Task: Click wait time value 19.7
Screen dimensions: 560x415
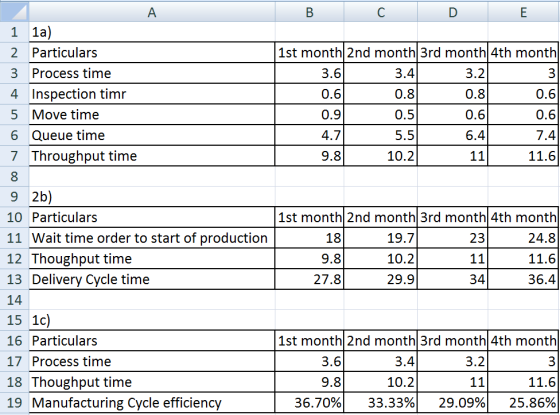Action: coord(381,238)
